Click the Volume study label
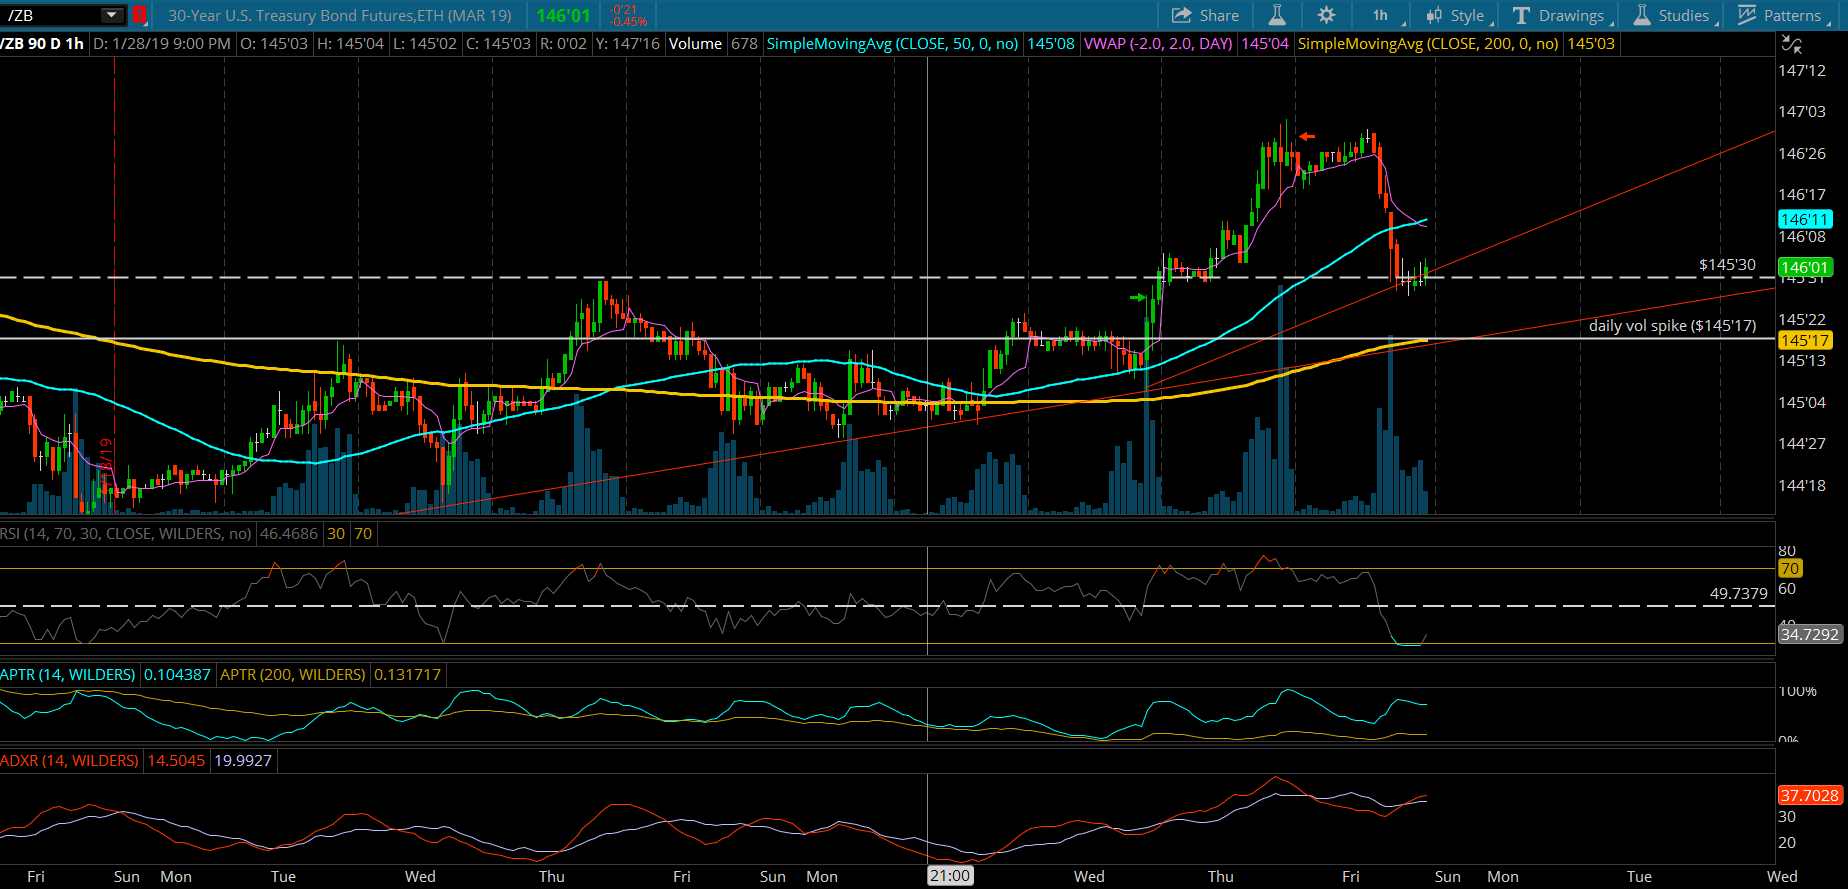The height and width of the screenshot is (889, 1848). tap(695, 44)
